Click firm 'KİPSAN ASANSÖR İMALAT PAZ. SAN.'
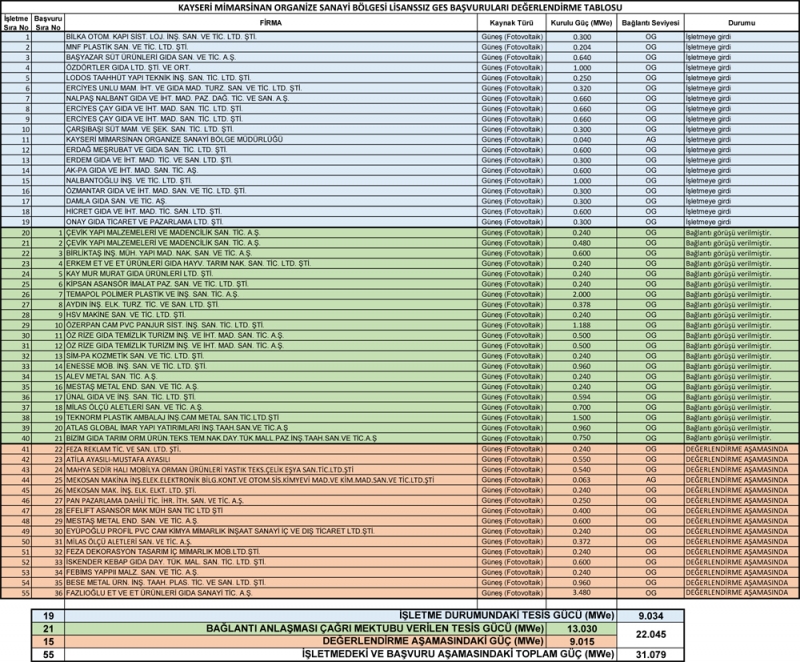 coord(157,284)
